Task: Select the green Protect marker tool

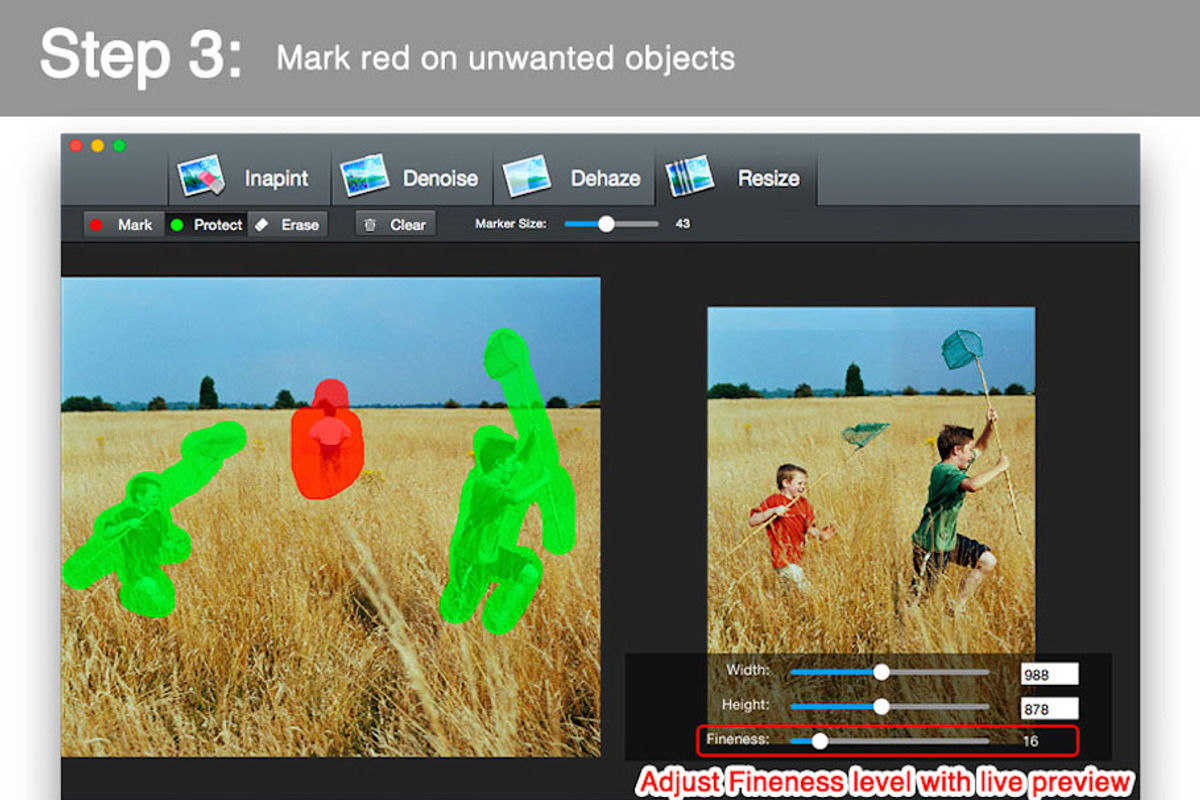Action: 205,225
